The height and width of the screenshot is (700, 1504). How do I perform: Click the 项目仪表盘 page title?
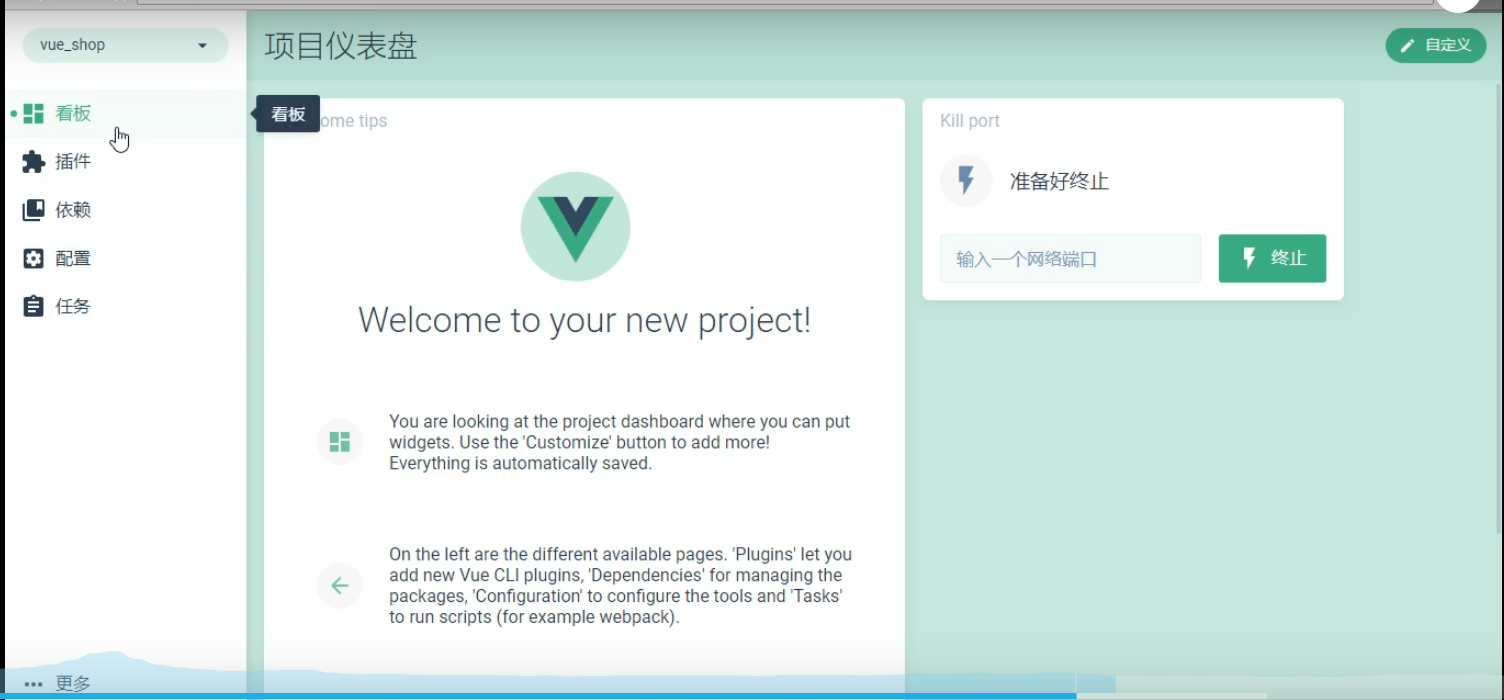341,46
